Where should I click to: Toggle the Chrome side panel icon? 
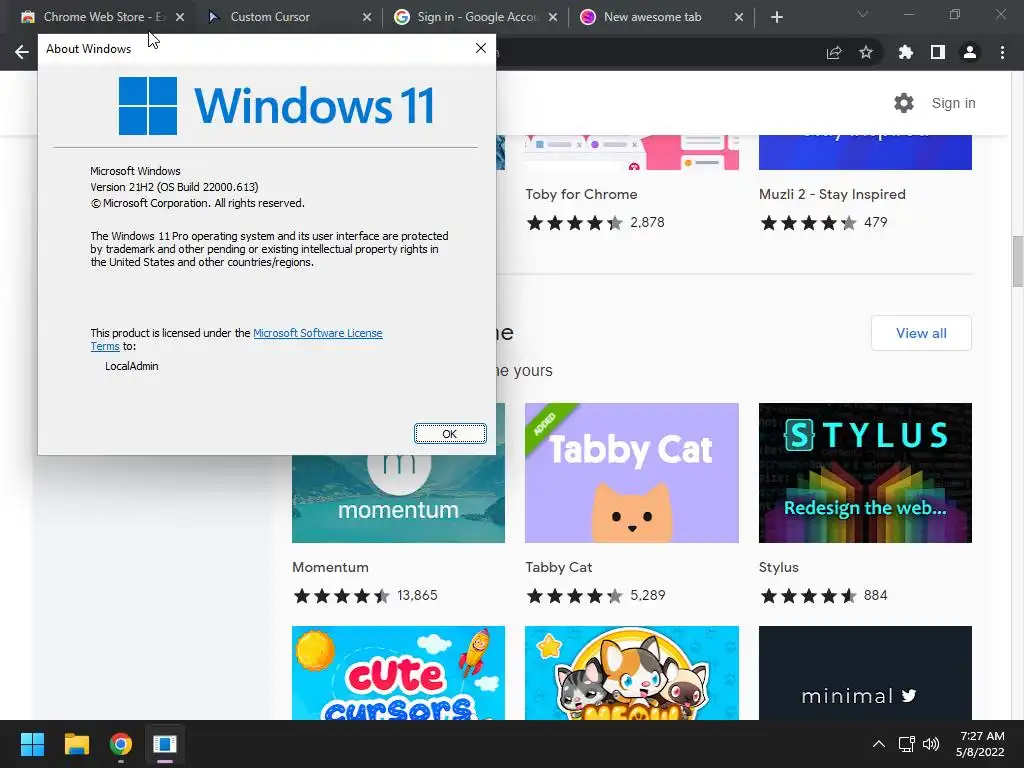[938, 52]
